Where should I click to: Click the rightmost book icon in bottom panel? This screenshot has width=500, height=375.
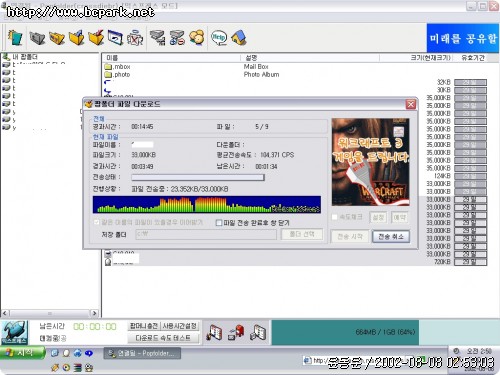tap(258, 332)
